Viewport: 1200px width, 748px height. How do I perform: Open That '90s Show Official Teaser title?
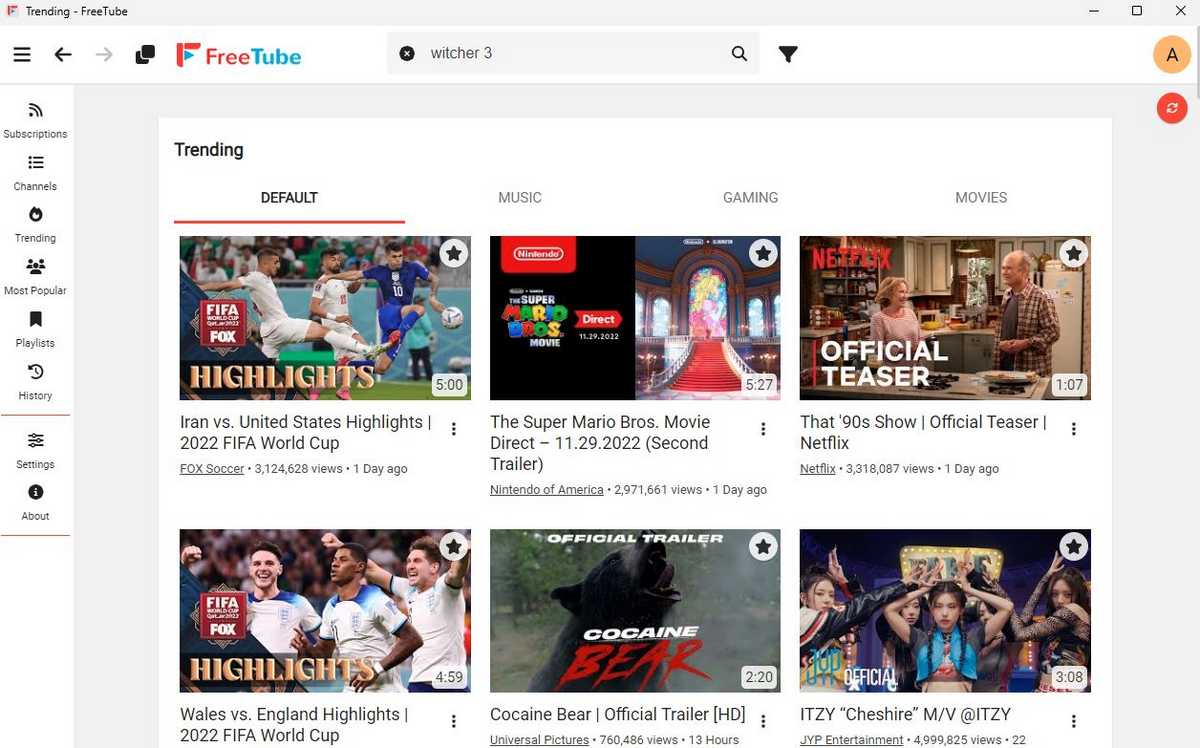click(923, 432)
